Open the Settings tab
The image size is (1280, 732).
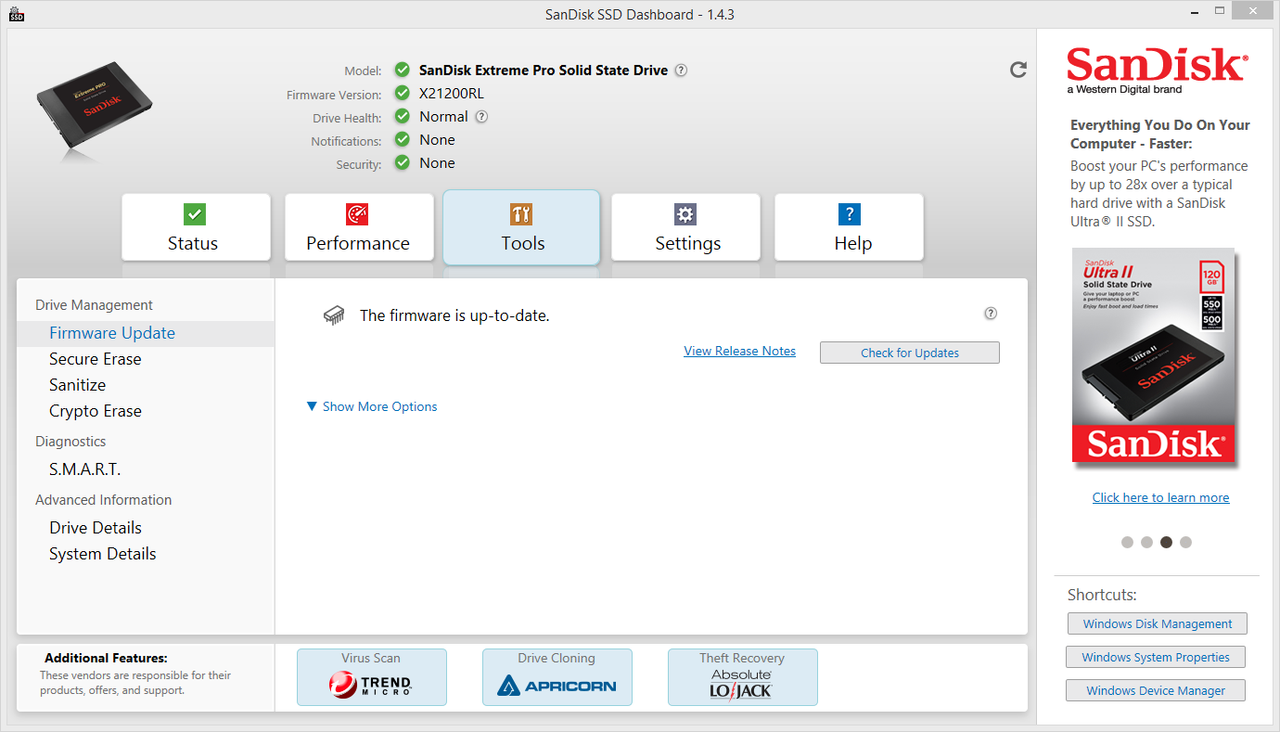[686, 227]
